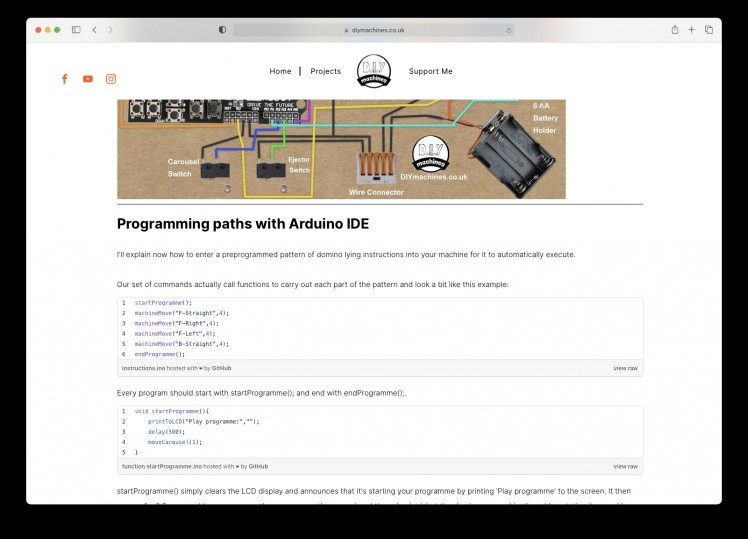The width and height of the screenshot is (748, 539).
Task: Open the privacy report shield icon
Action: [x=222, y=30]
